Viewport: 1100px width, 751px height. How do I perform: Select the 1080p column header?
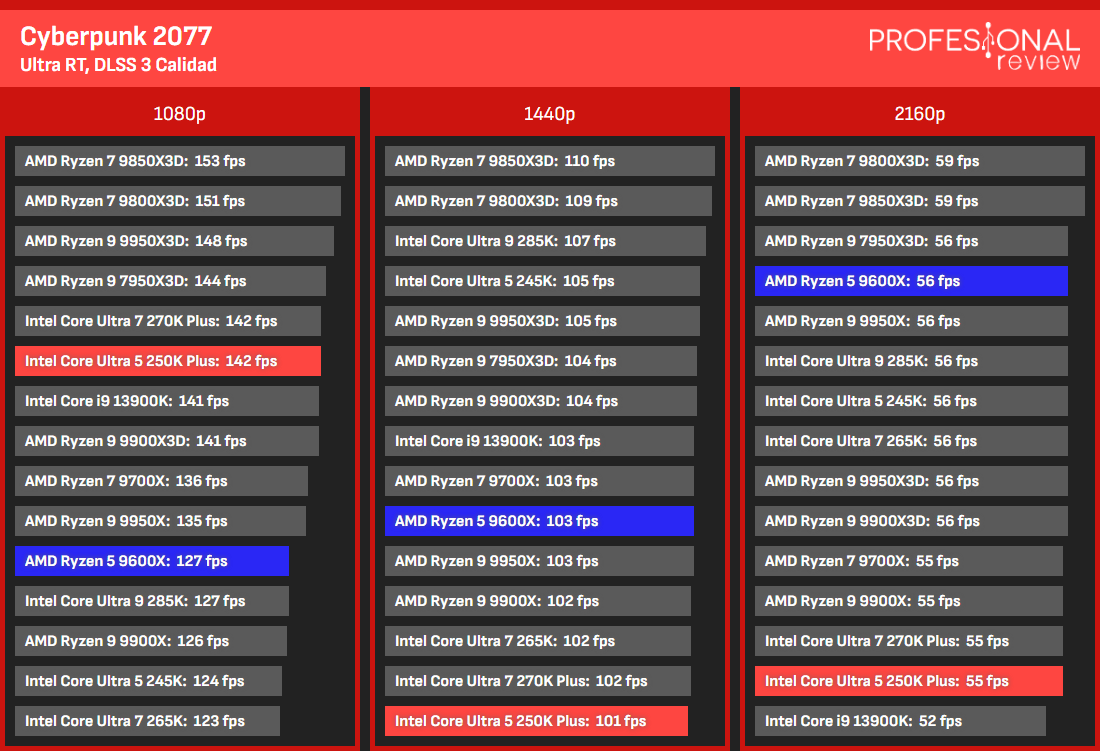tap(180, 114)
